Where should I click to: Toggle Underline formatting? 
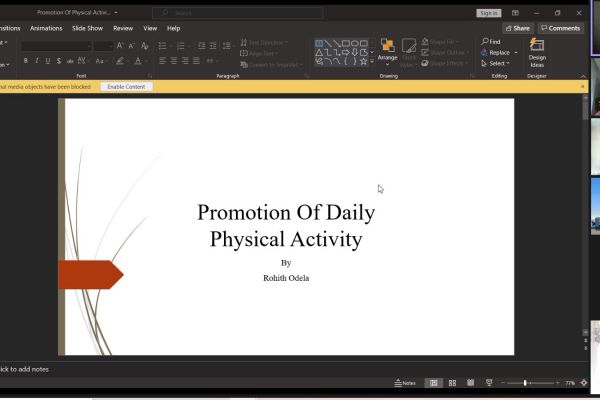47,60
